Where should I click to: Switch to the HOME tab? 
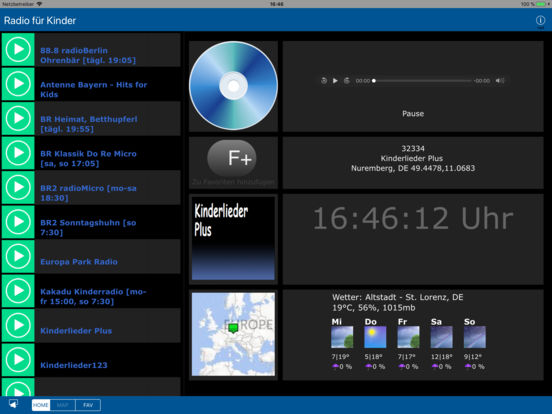click(x=41, y=405)
